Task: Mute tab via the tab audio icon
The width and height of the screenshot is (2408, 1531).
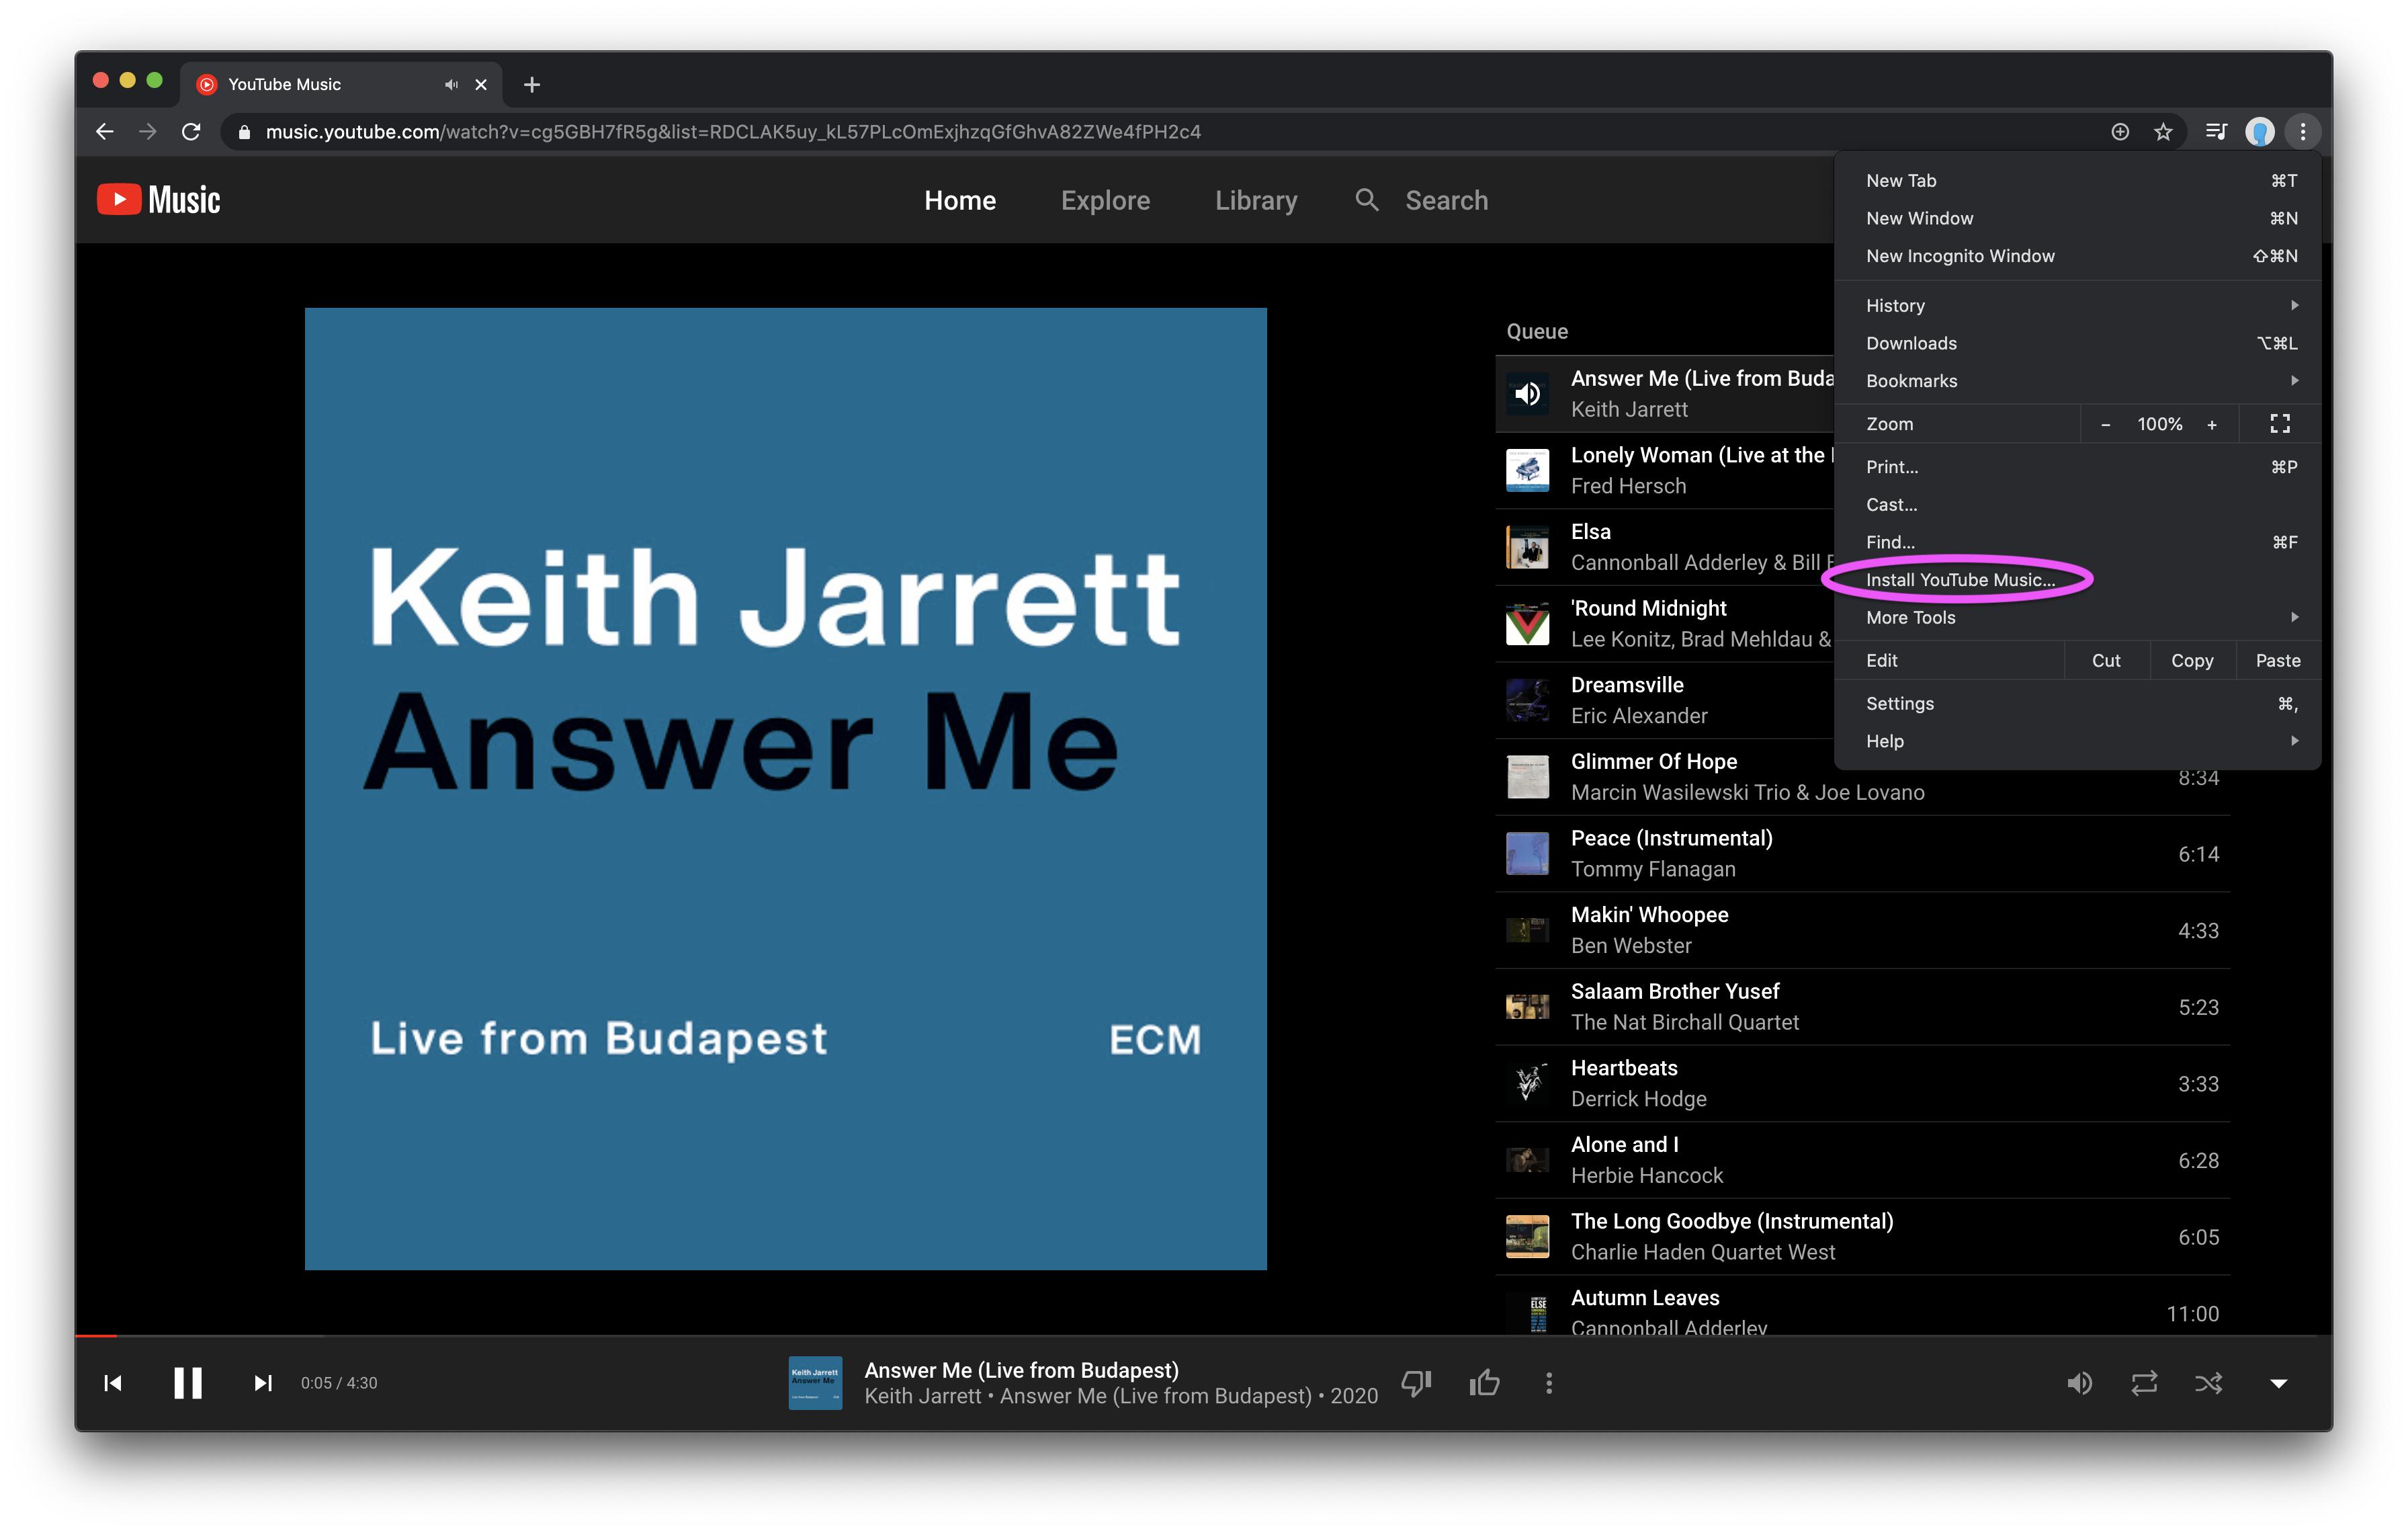Action: (x=451, y=85)
